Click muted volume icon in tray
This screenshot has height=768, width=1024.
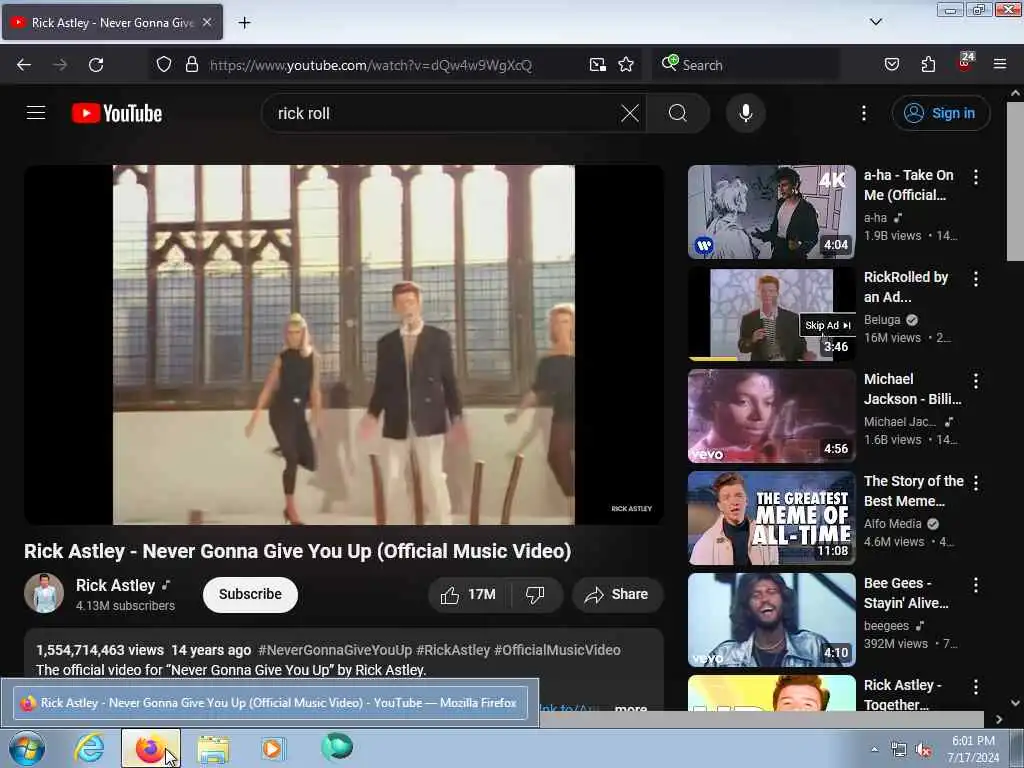[x=923, y=750]
